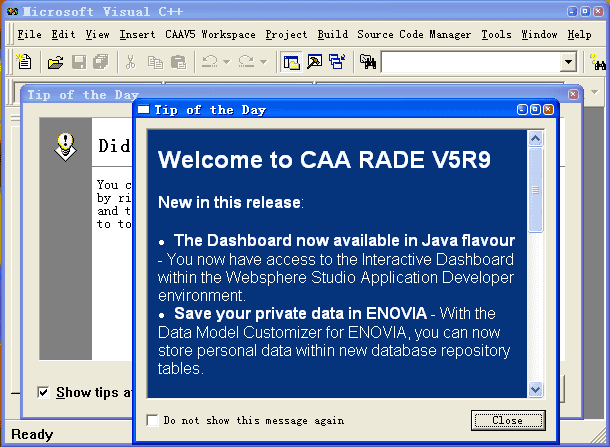Click the Save All icon
The width and height of the screenshot is (610, 447).
102,62
